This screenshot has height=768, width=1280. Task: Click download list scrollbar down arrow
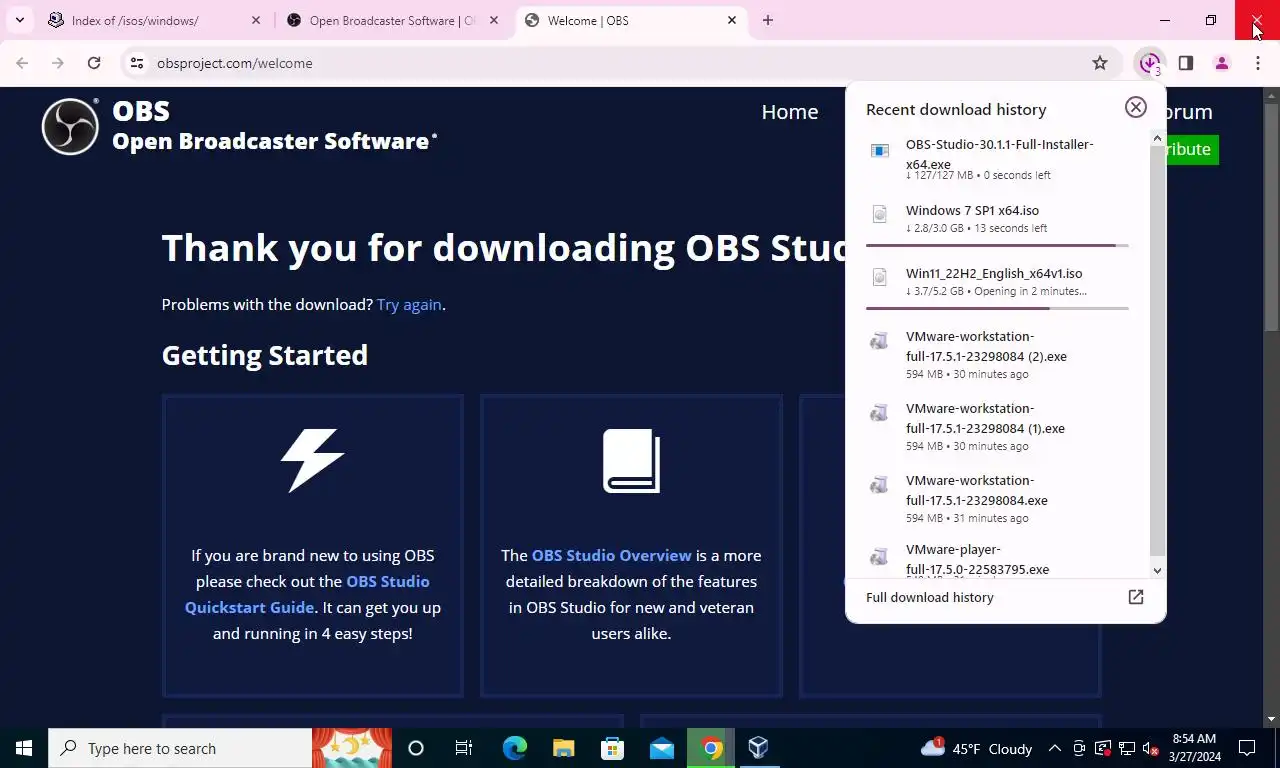[1157, 571]
